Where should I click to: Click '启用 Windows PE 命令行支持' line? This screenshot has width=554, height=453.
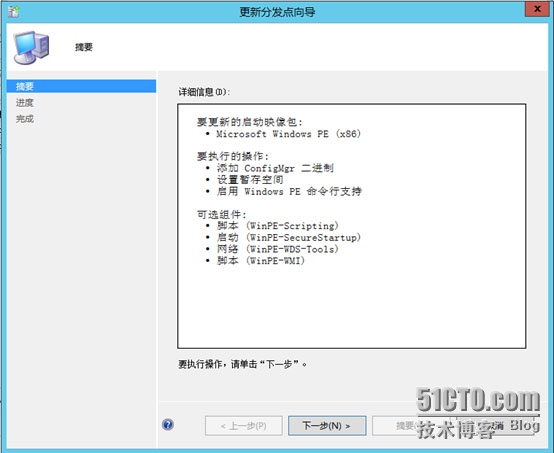pyautogui.click(x=289, y=192)
